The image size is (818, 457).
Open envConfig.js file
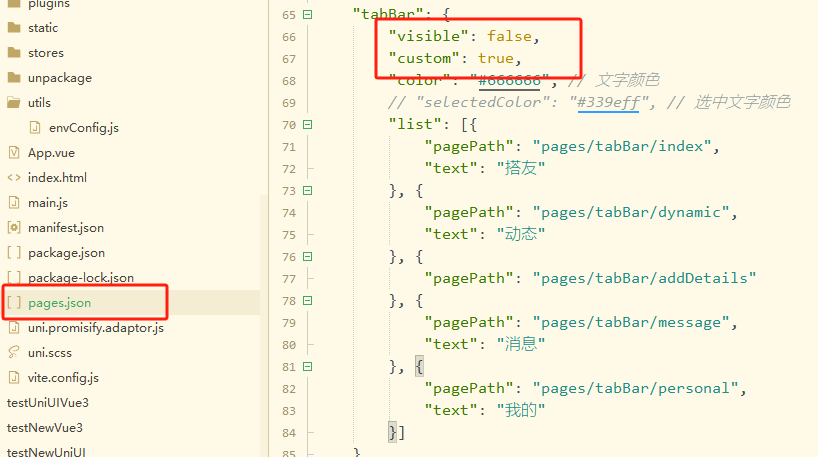pyautogui.click(x=83, y=128)
